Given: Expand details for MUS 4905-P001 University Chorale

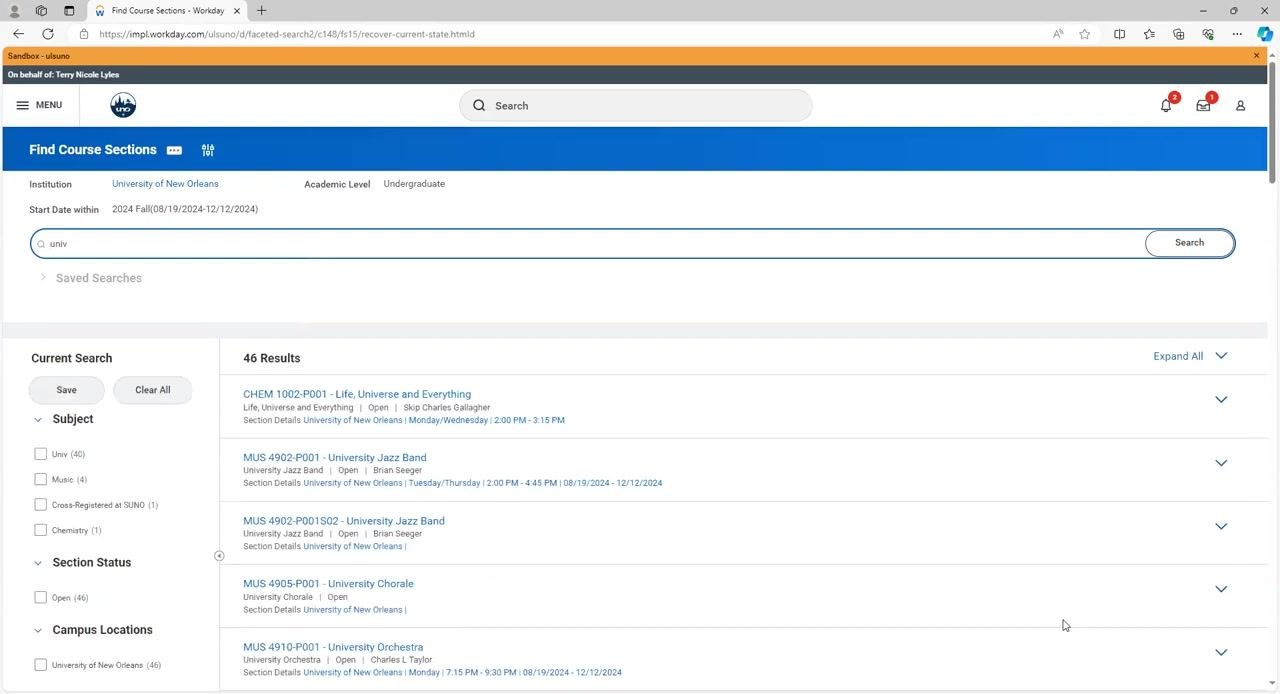Looking at the screenshot, I should click(1221, 589).
